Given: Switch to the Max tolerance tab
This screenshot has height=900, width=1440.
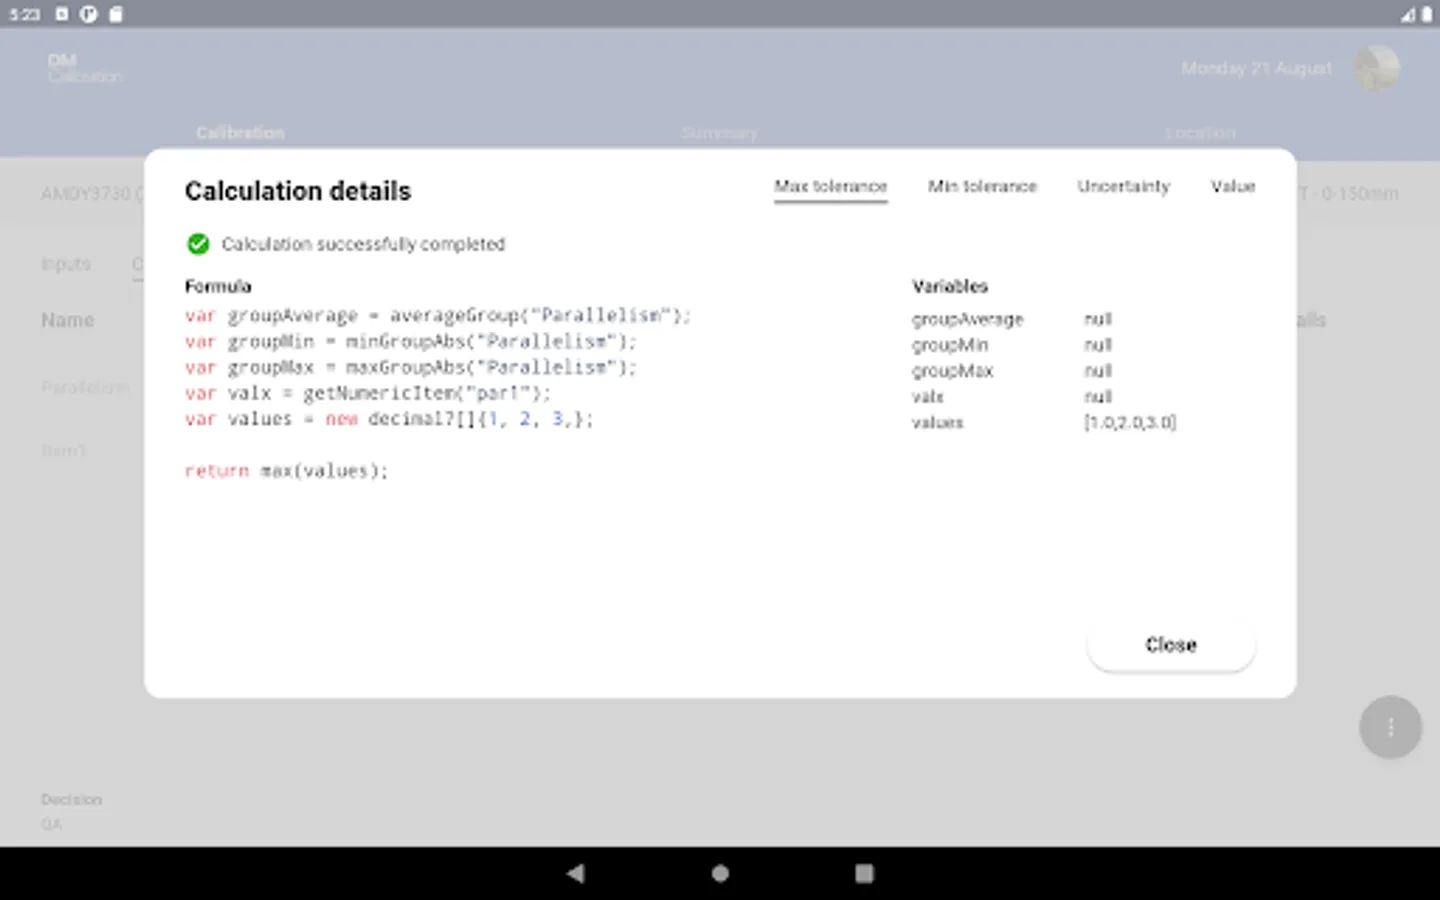Looking at the screenshot, I should pos(830,187).
